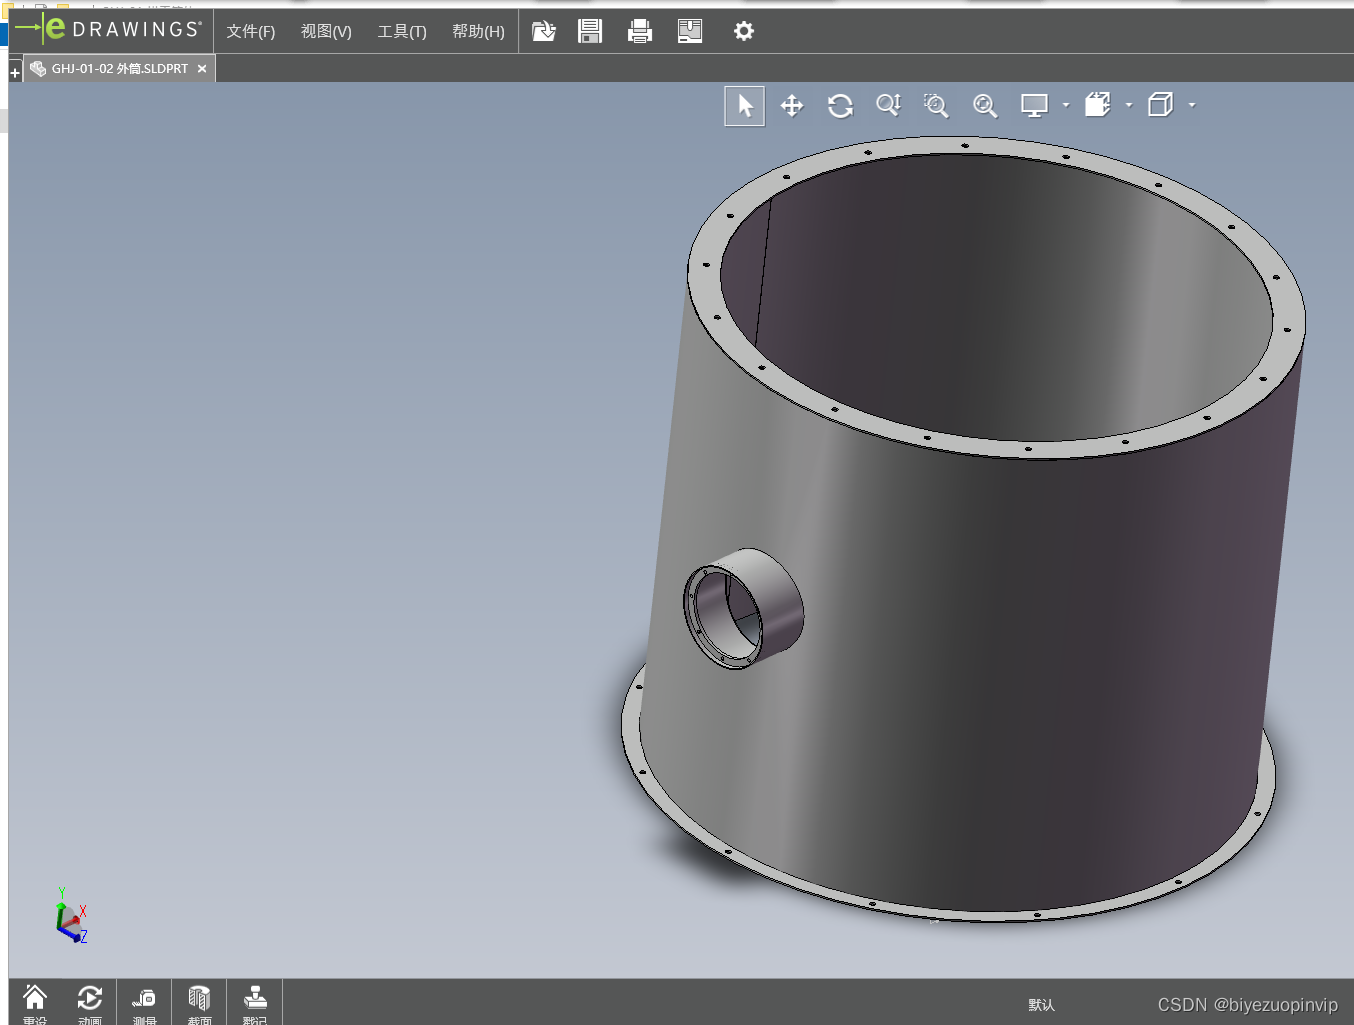Open the 工具(T) menu
The height and width of the screenshot is (1025, 1354).
[402, 31]
